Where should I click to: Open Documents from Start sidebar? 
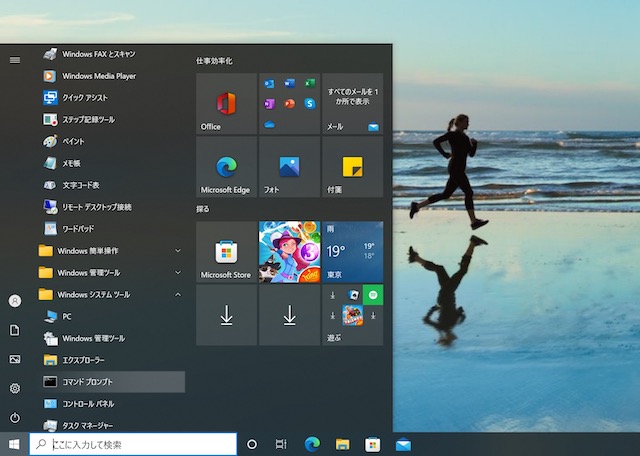(15, 330)
